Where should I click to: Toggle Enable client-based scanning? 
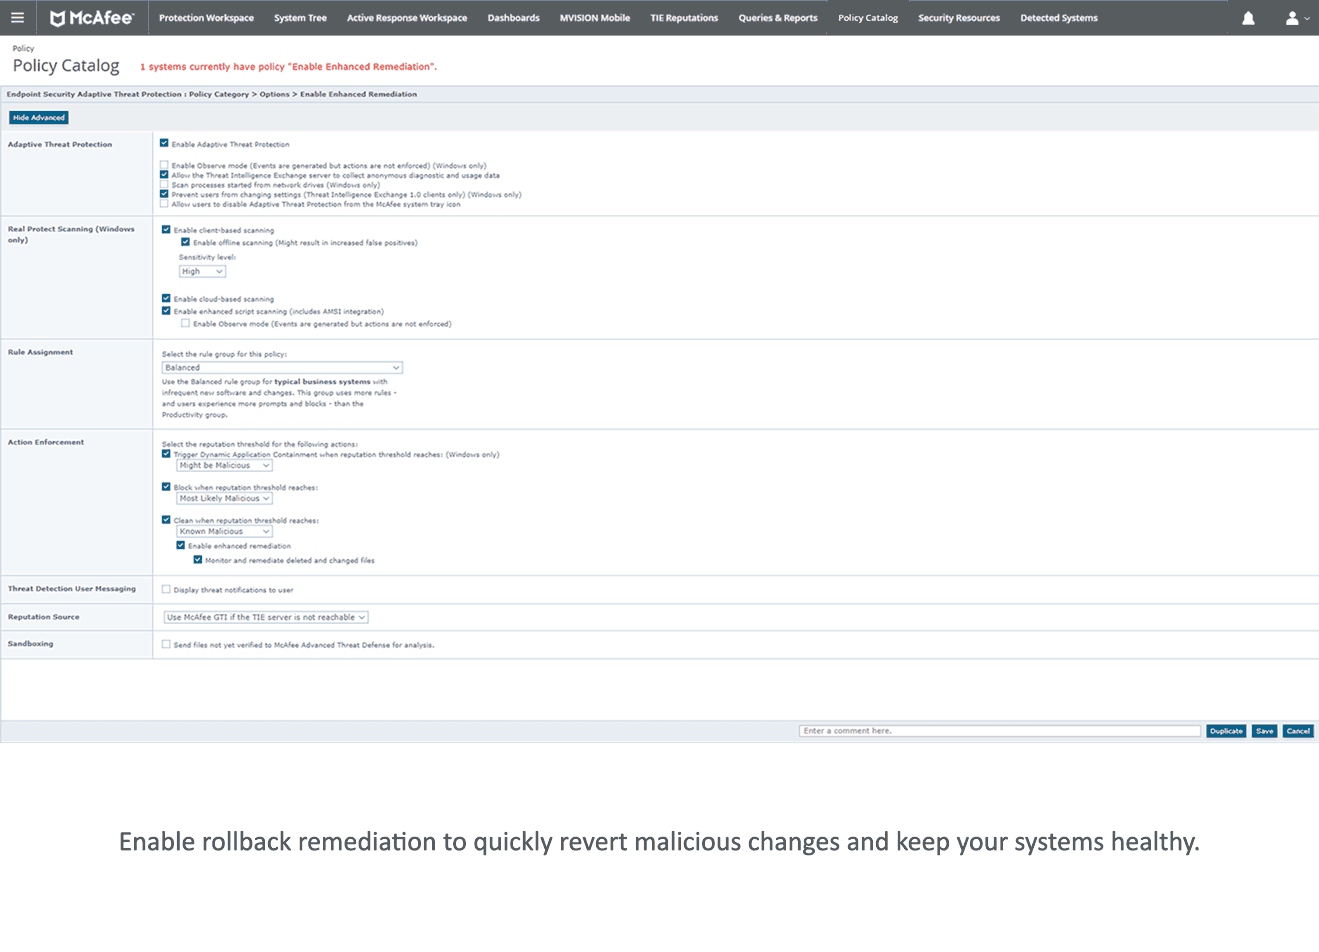point(166,230)
